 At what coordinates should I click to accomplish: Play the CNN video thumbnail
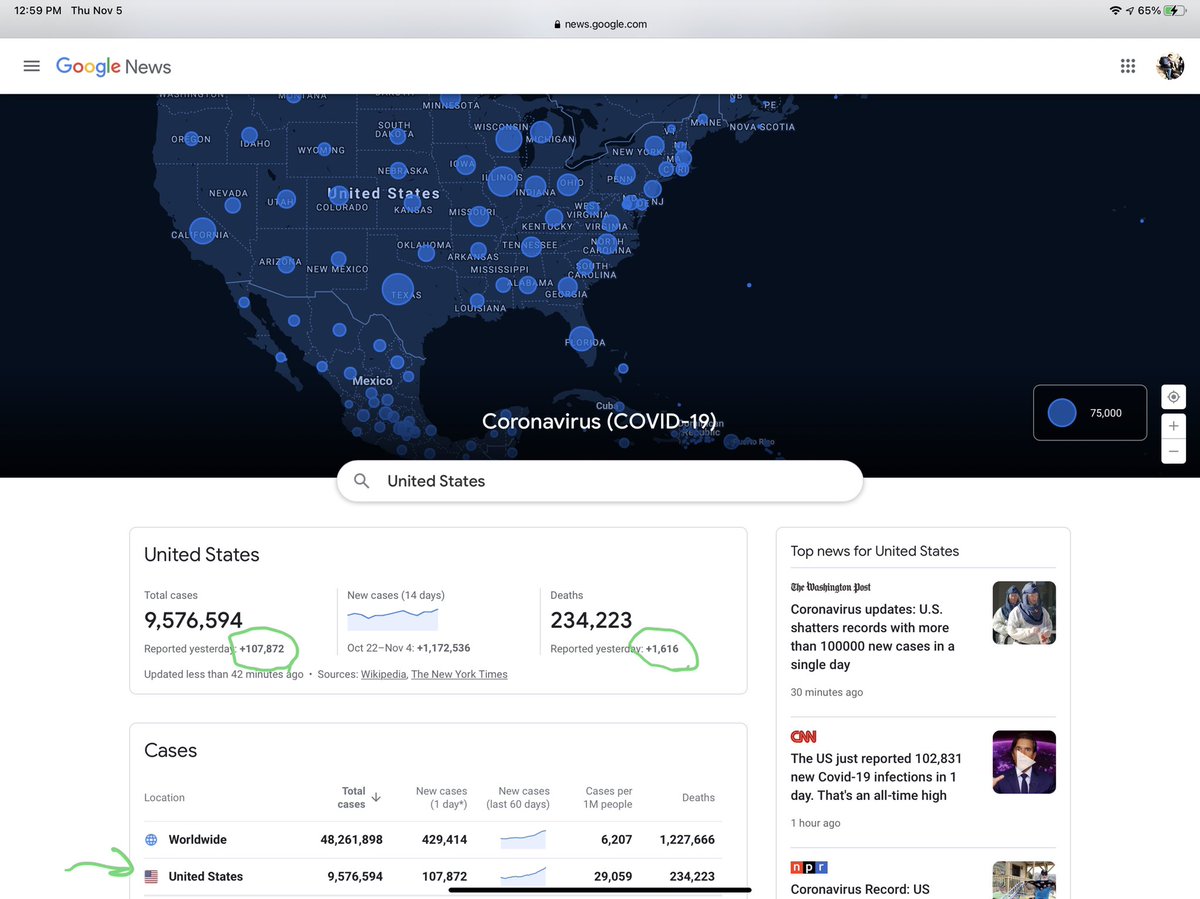[x=1024, y=762]
